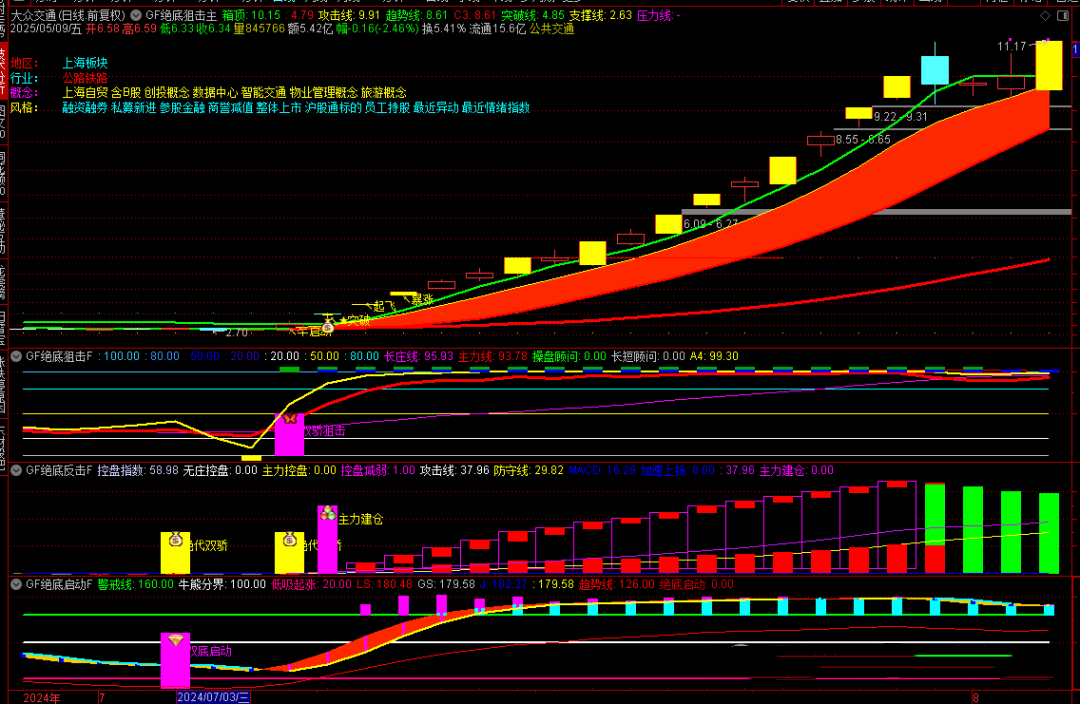Viewport: 1080px width, 704px height.
Task: Expand the GF绝底狙击F indicator menu arrow
Action: [x=16, y=357]
